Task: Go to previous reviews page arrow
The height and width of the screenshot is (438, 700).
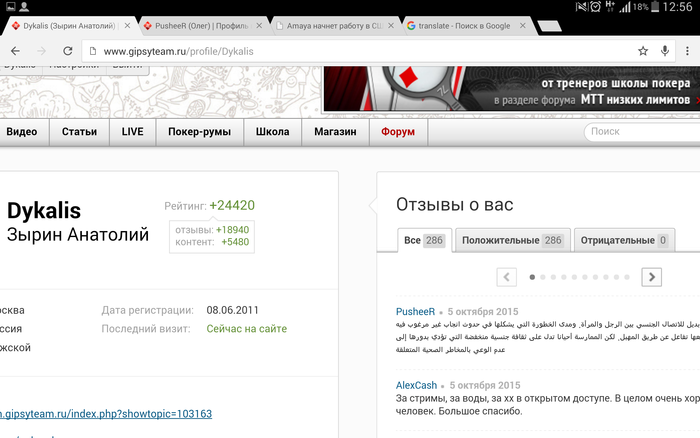Action: pyautogui.click(x=507, y=277)
